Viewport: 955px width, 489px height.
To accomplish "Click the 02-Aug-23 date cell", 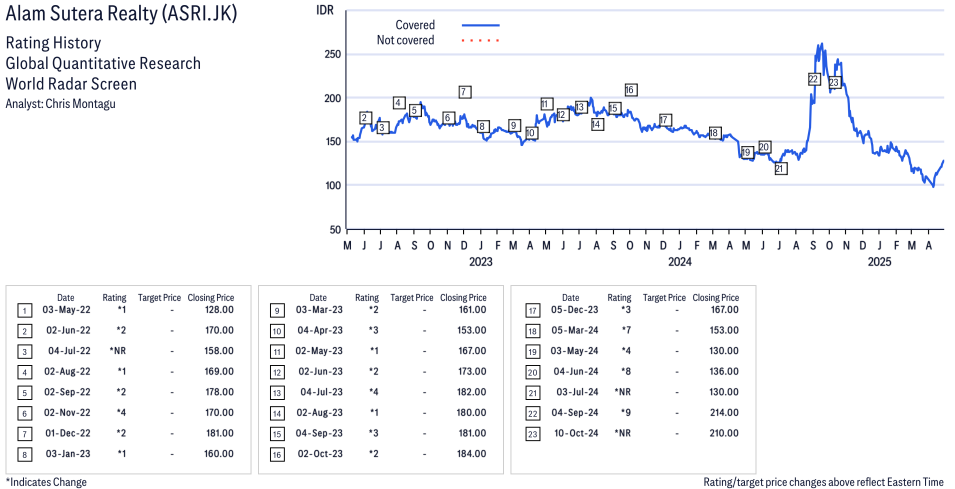I will tap(320, 413).
